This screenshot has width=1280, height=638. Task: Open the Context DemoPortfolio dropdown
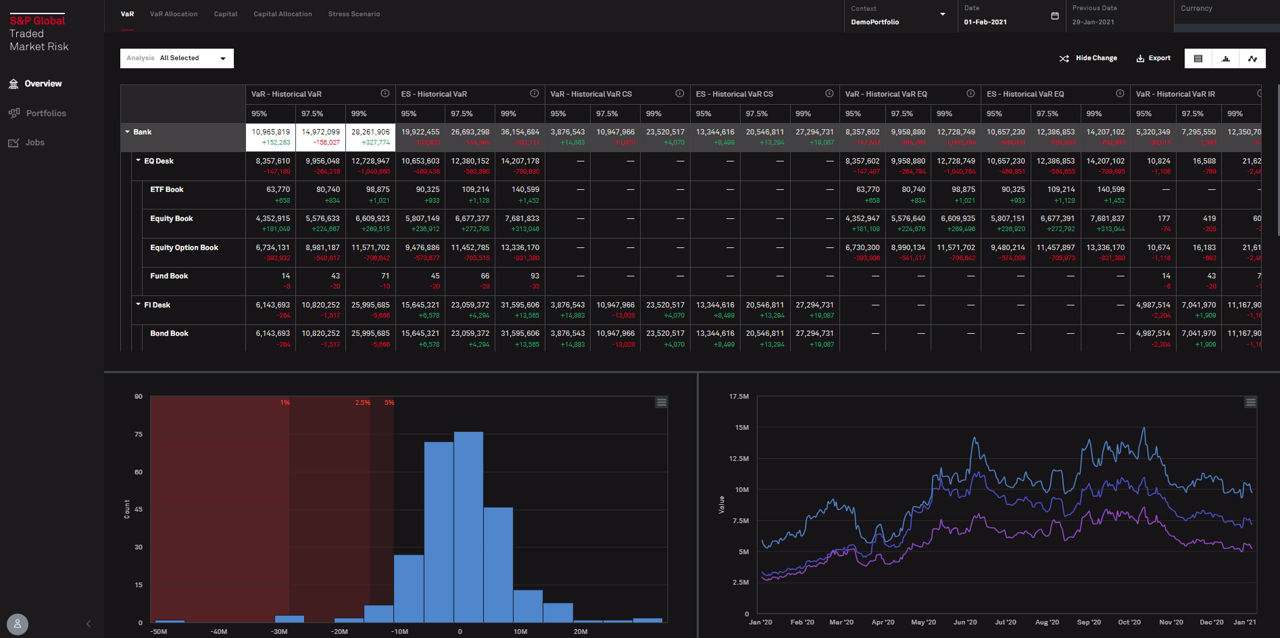tap(899, 15)
